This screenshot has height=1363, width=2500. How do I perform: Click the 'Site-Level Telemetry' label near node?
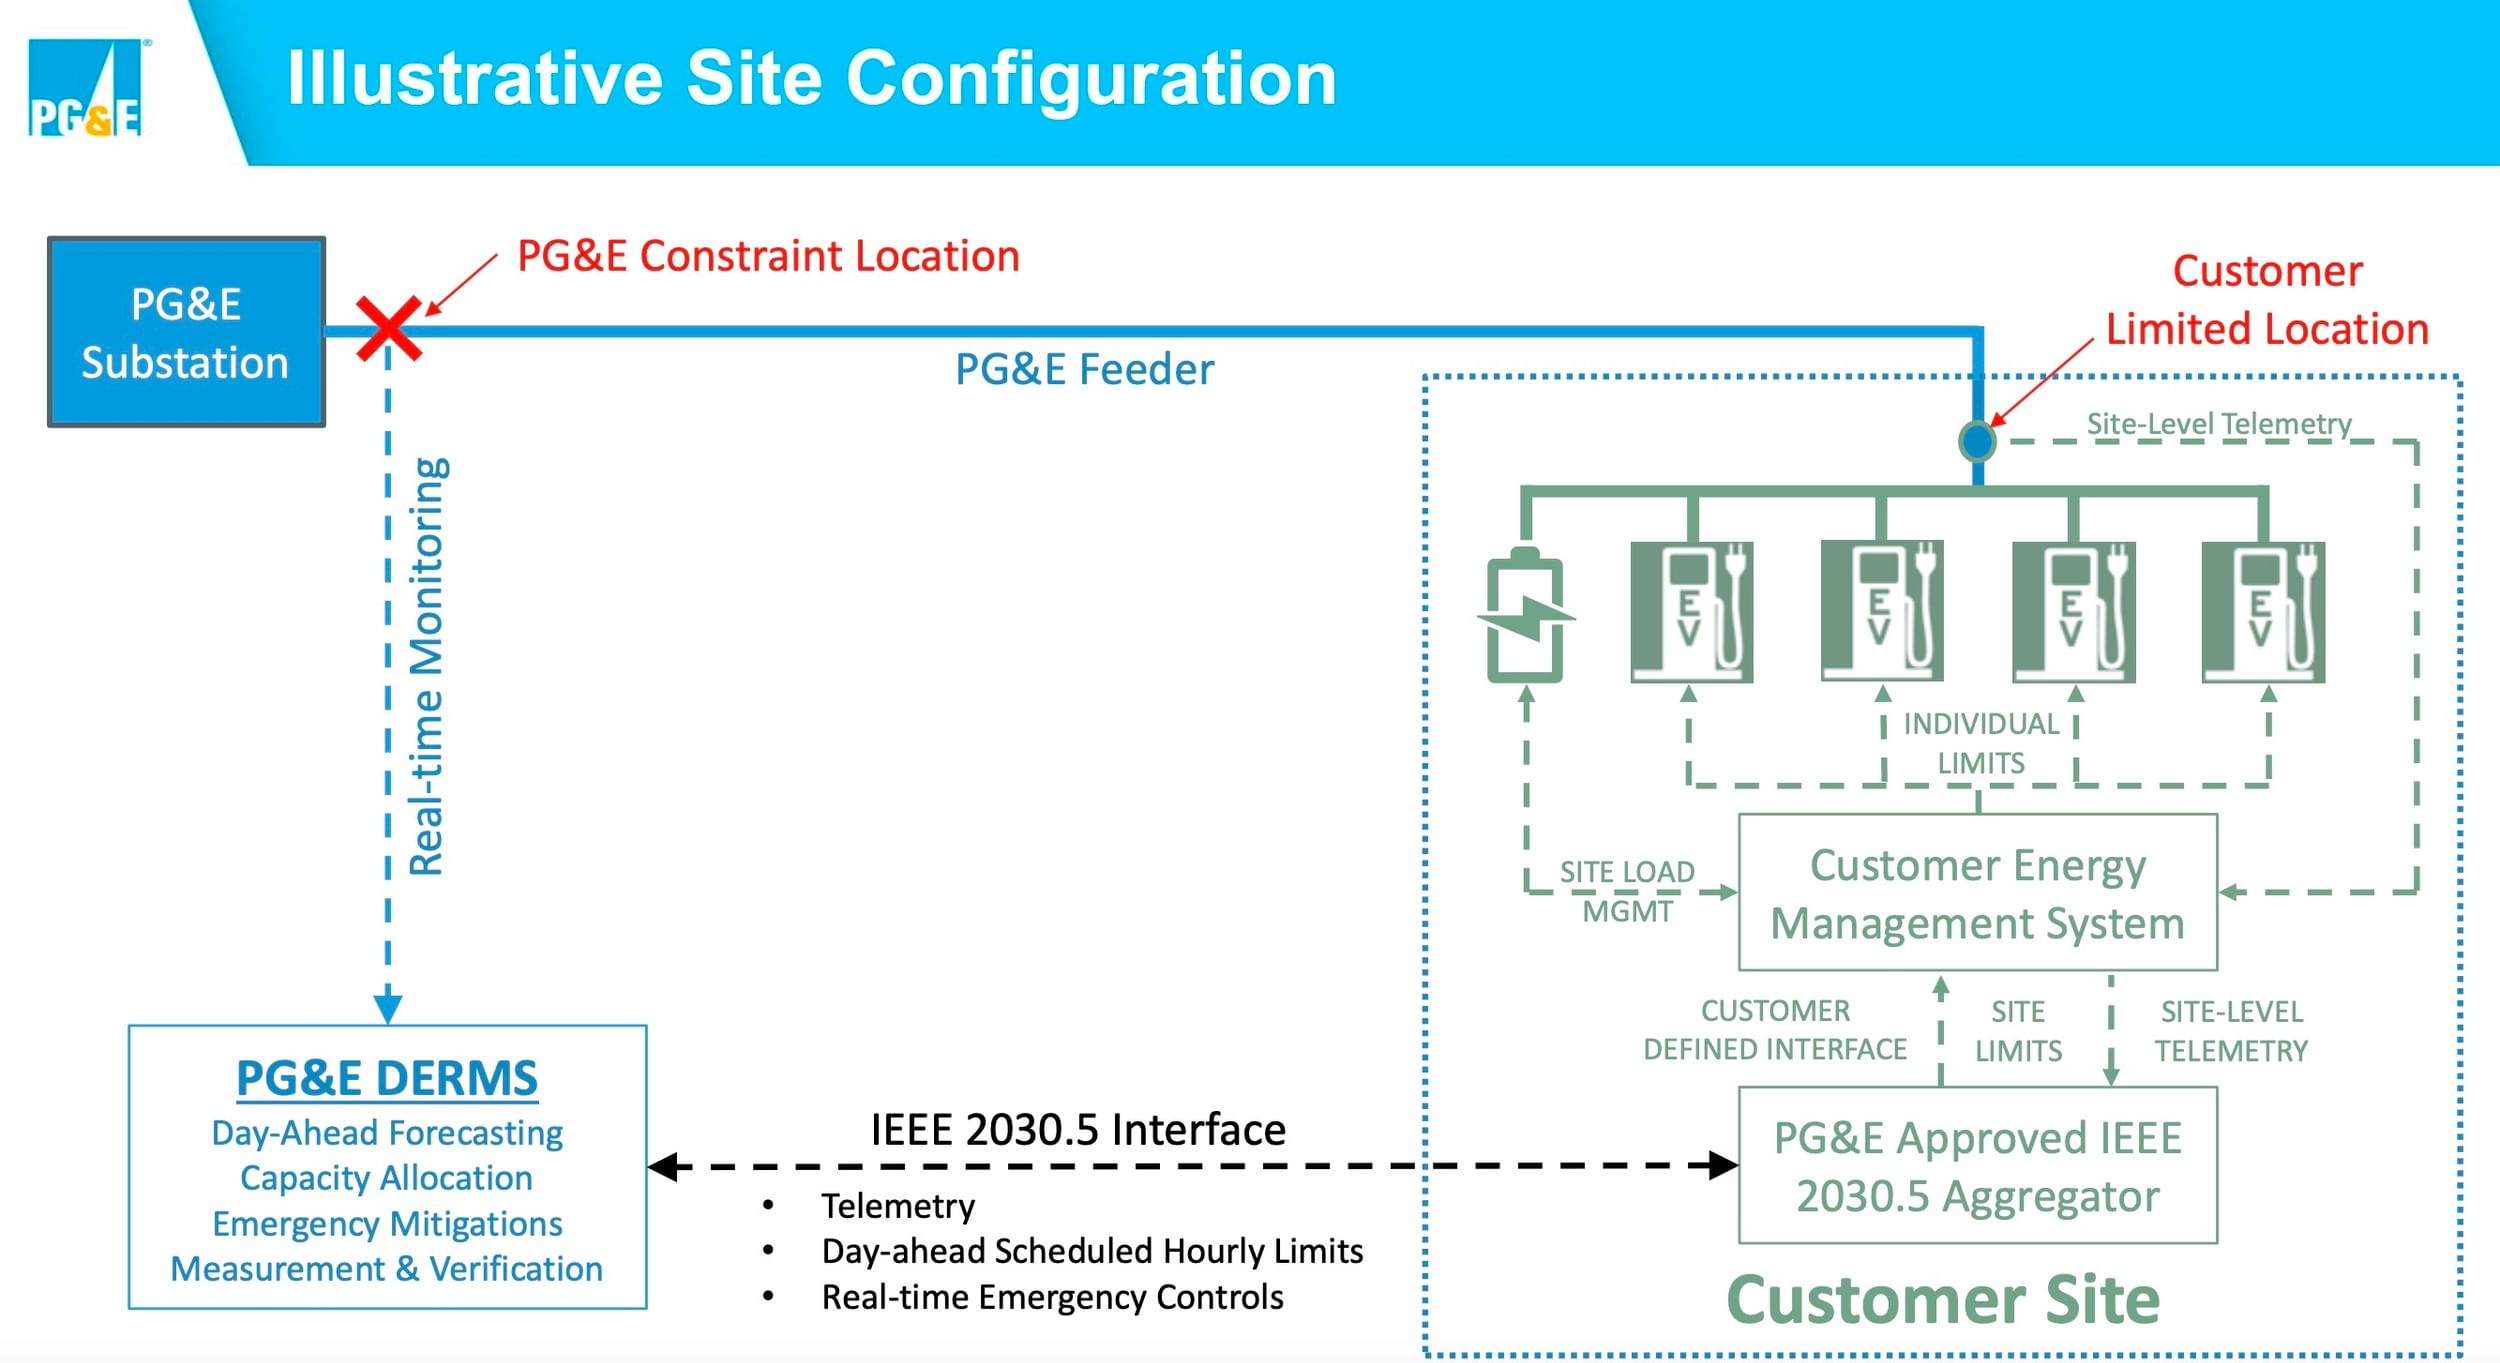pos(2219,424)
